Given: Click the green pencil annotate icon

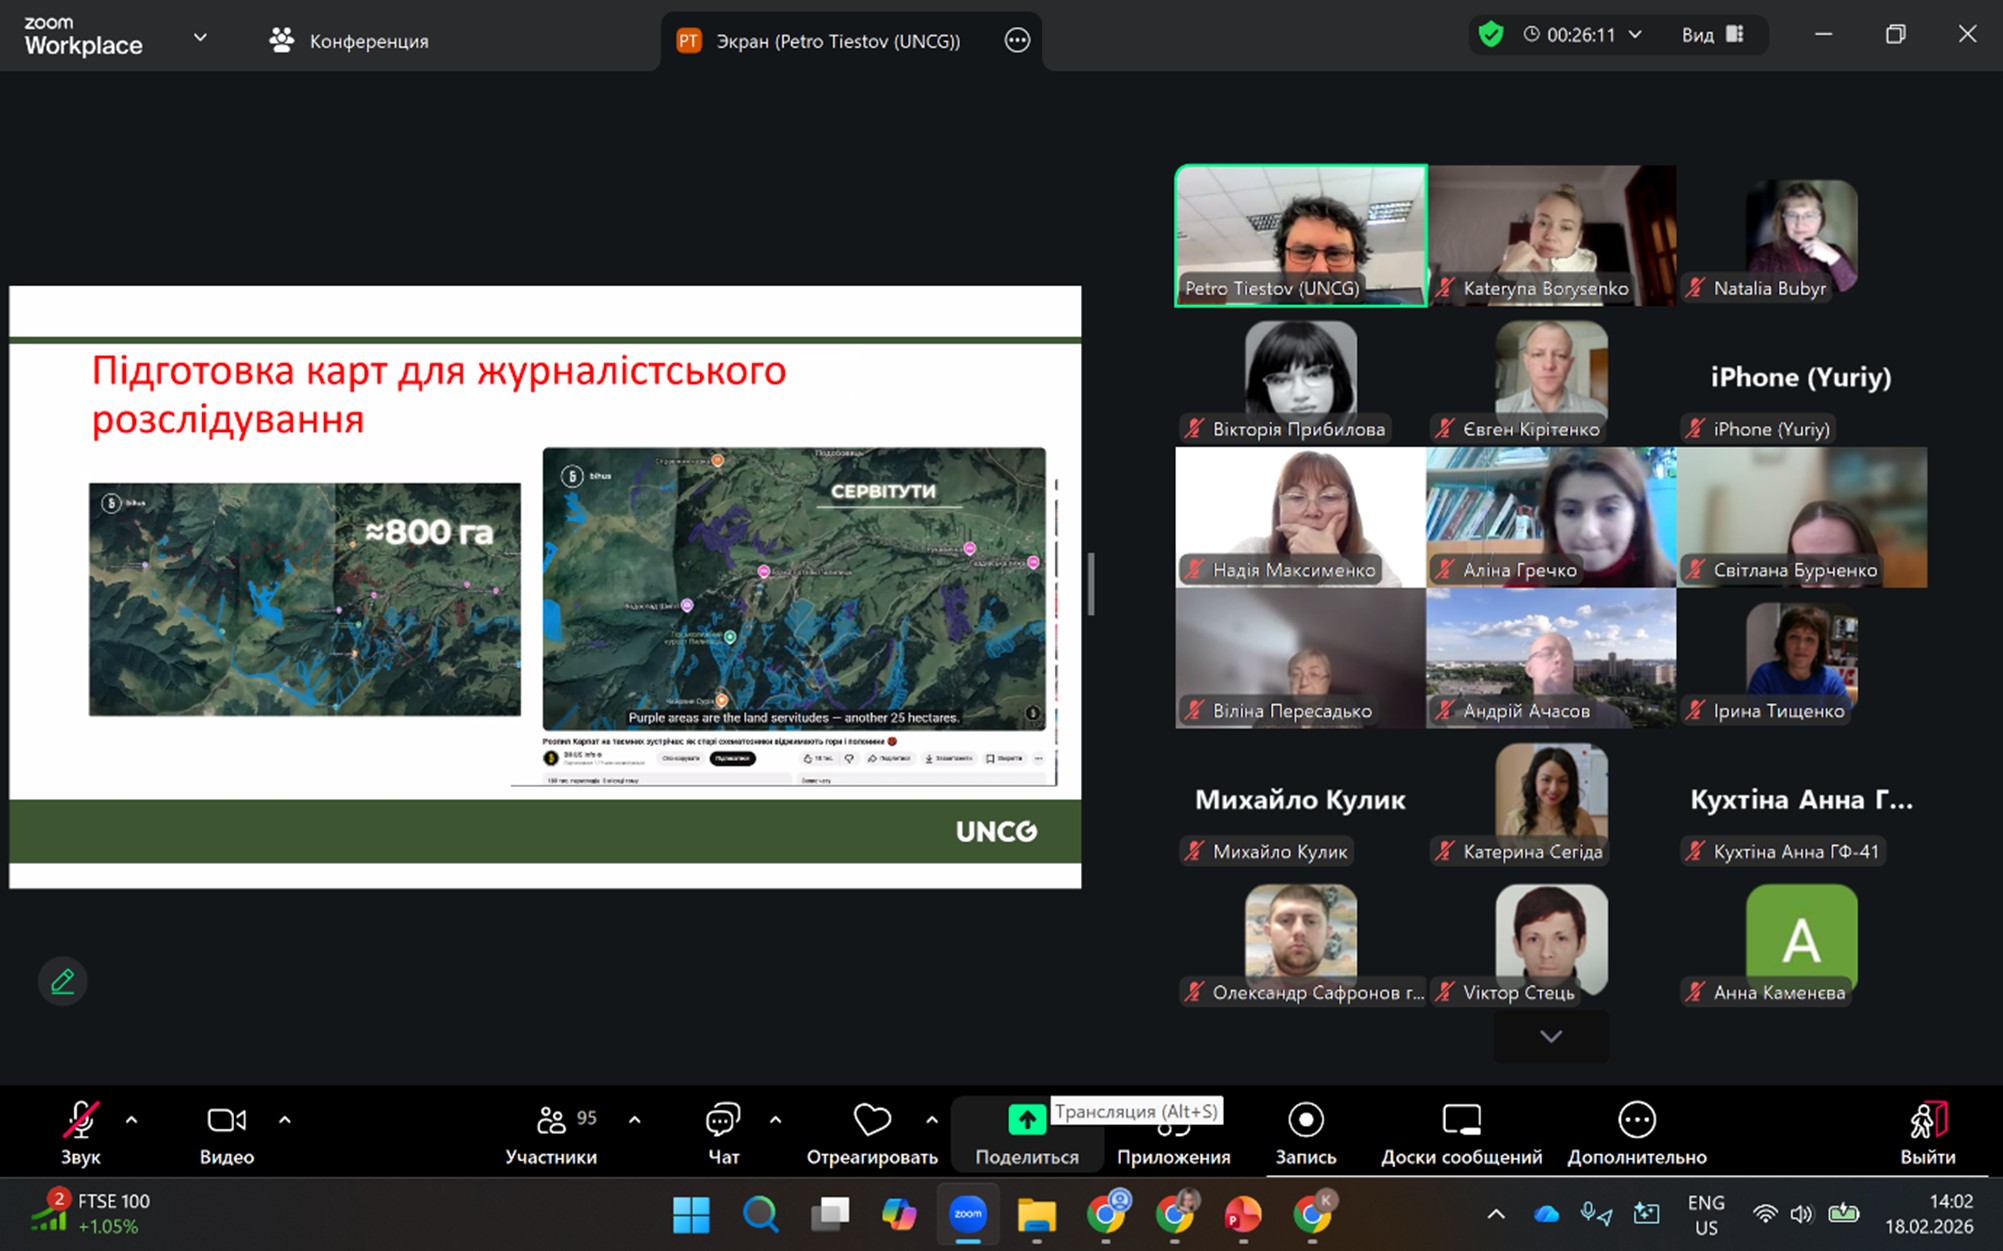Looking at the screenshot, I should coord(62,982).
